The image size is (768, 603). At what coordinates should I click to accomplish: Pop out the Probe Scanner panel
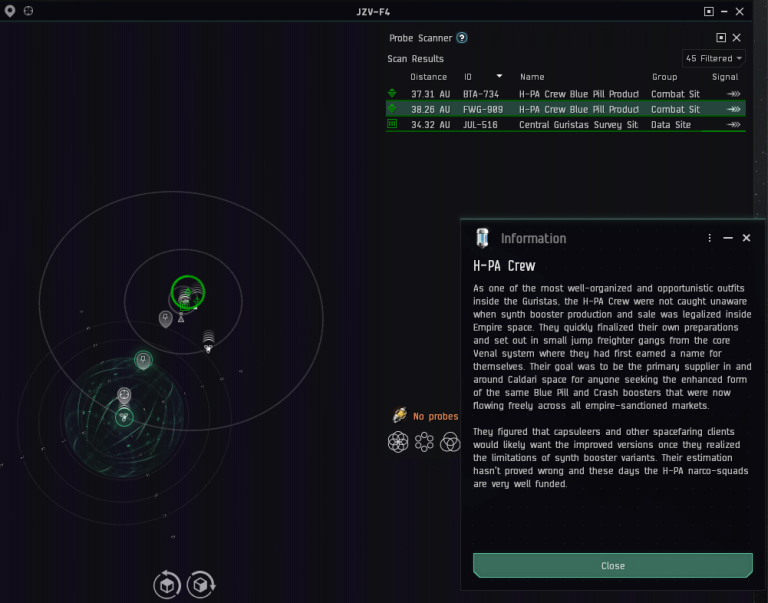(x=720, y=38)
